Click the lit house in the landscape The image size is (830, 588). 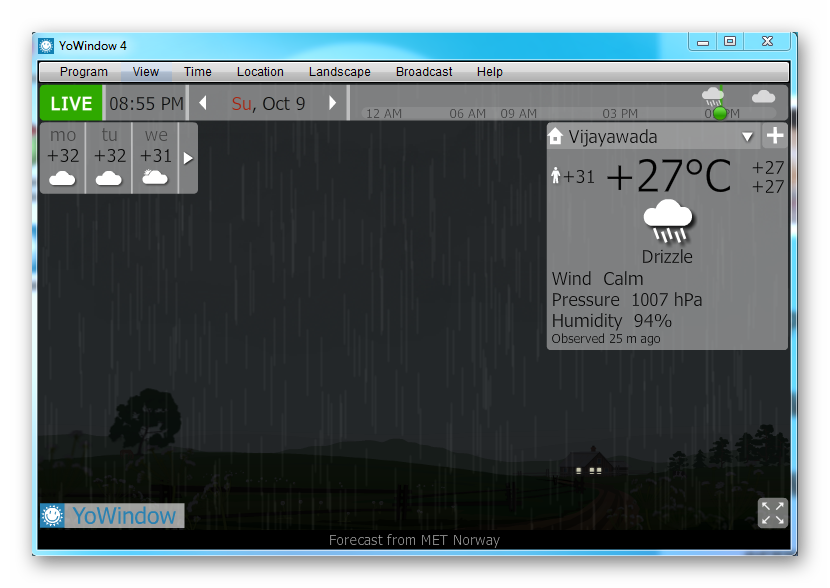590,462
